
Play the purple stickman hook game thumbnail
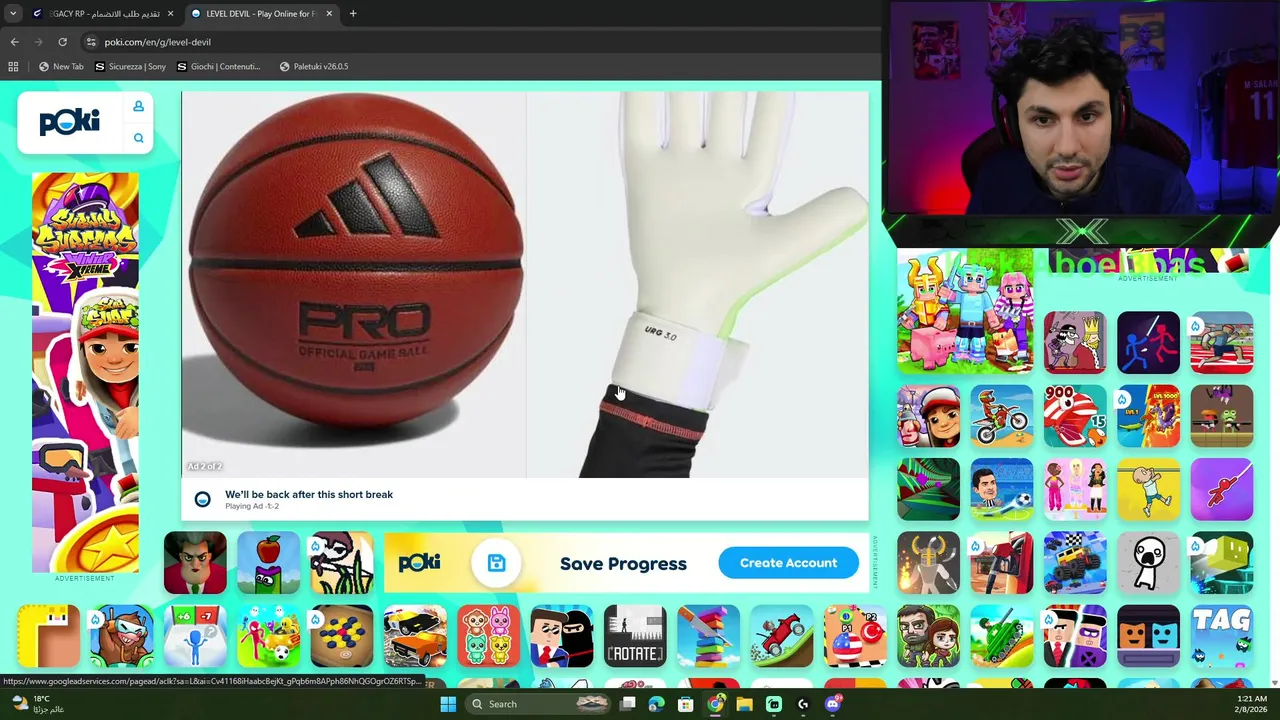[1221, 489]
